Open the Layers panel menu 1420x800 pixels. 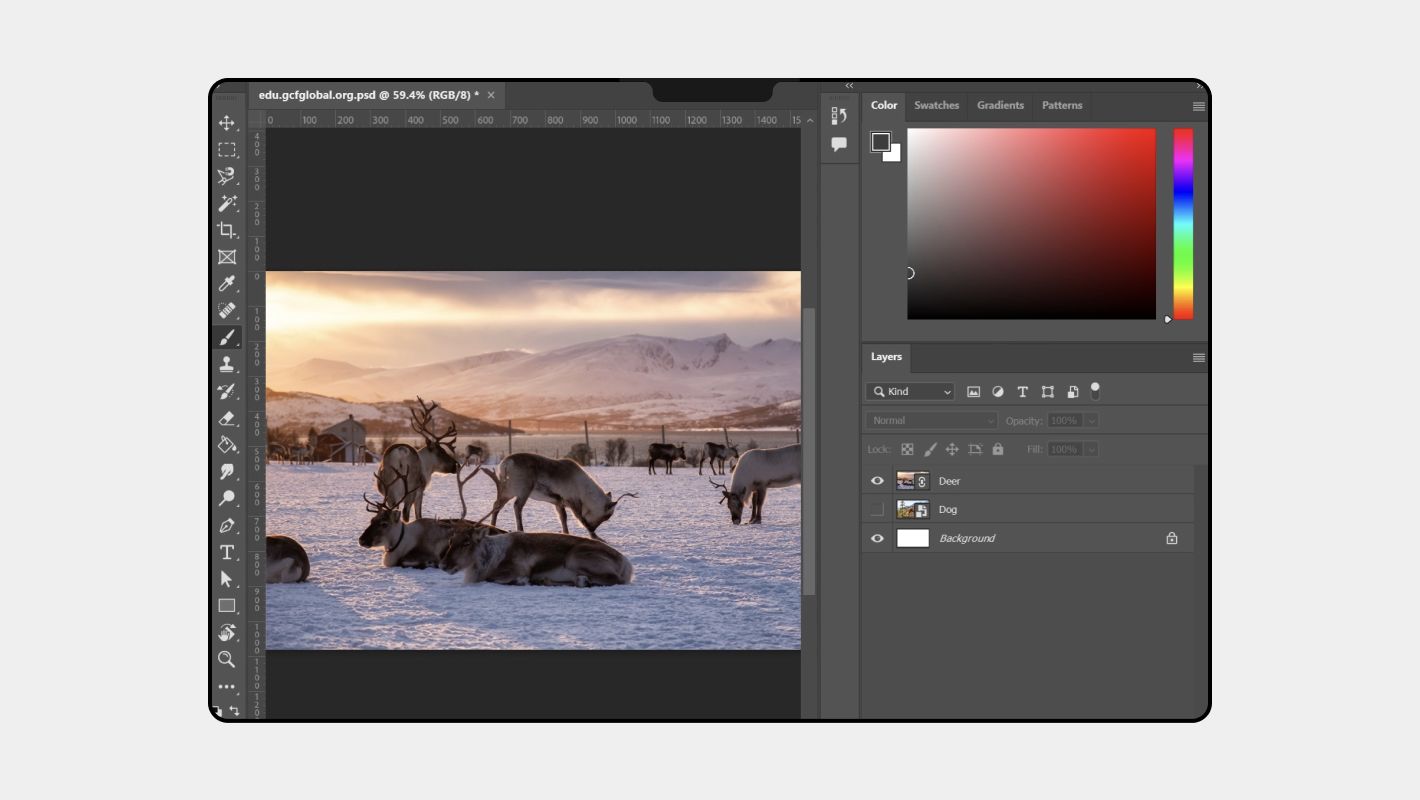point(1198,357)
